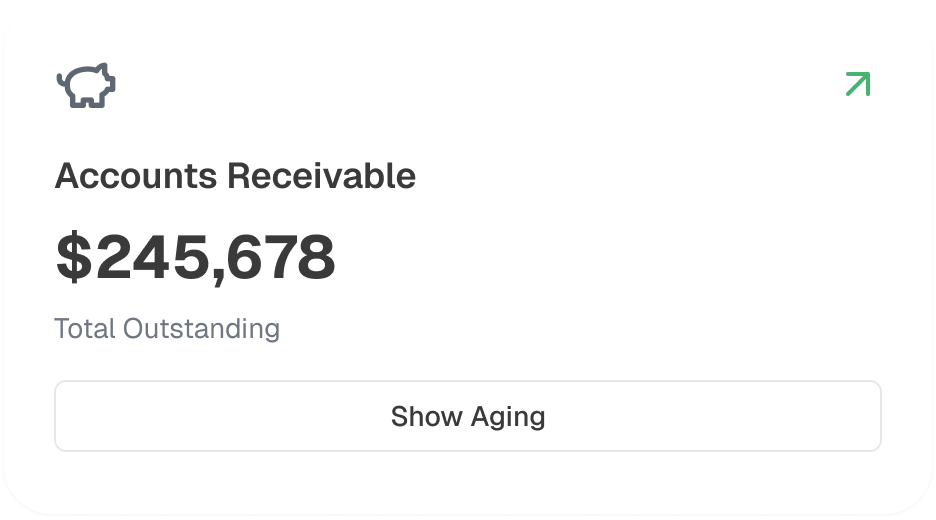Select the Accounts Receivable card's pig icon
Screen dimensions: 936x520
[x=86, y=86]
